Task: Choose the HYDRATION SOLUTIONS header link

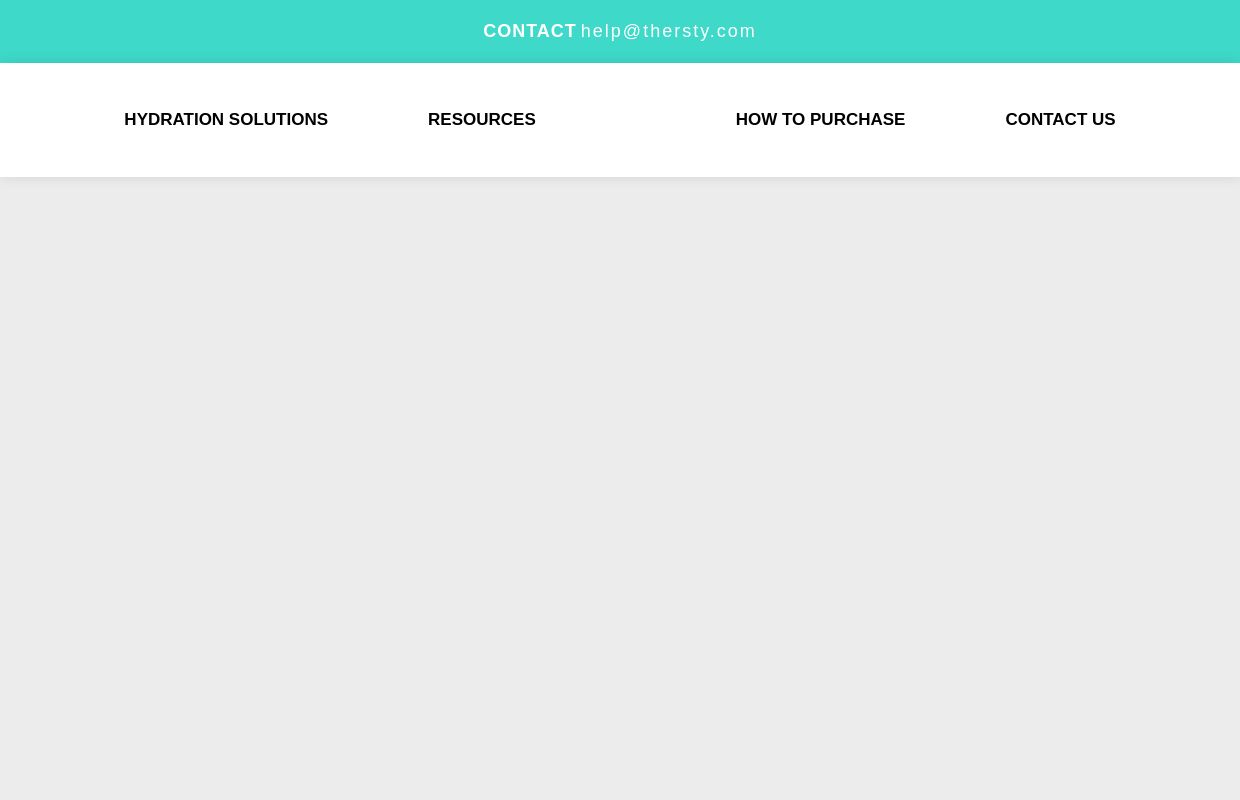Action: point(226,120)
